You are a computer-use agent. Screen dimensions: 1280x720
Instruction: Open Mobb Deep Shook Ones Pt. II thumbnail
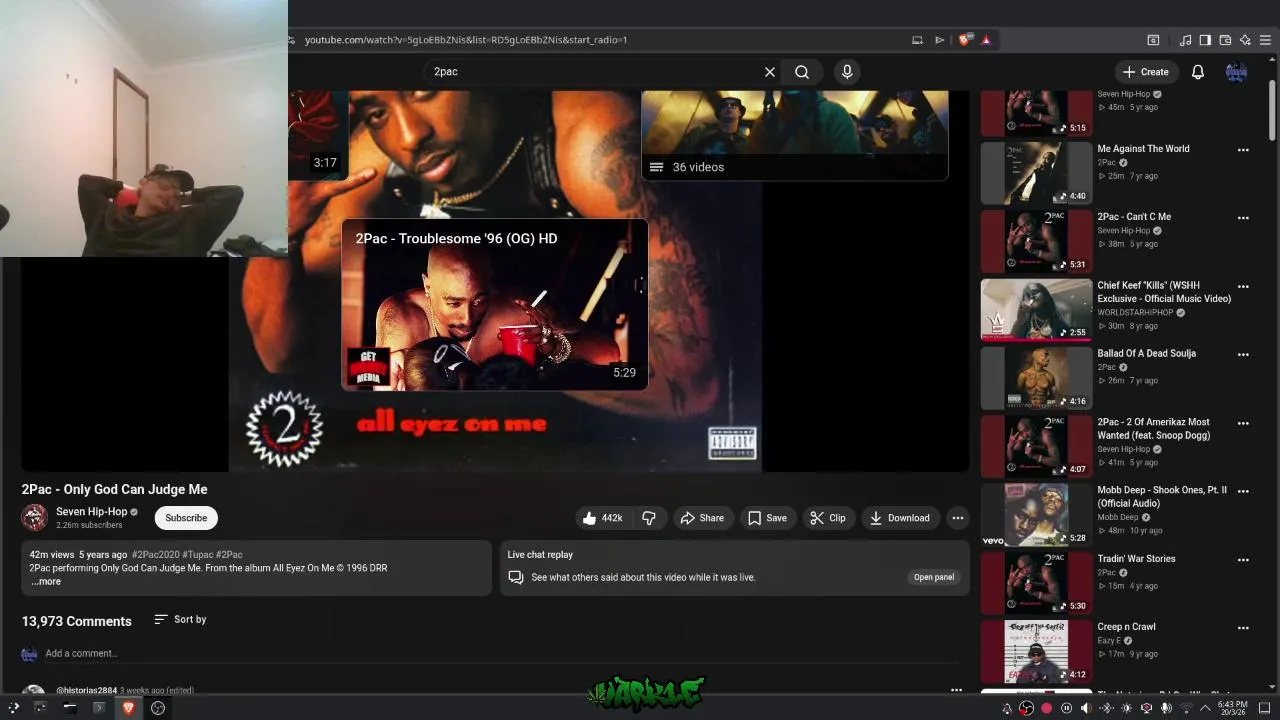point(1036,515)
